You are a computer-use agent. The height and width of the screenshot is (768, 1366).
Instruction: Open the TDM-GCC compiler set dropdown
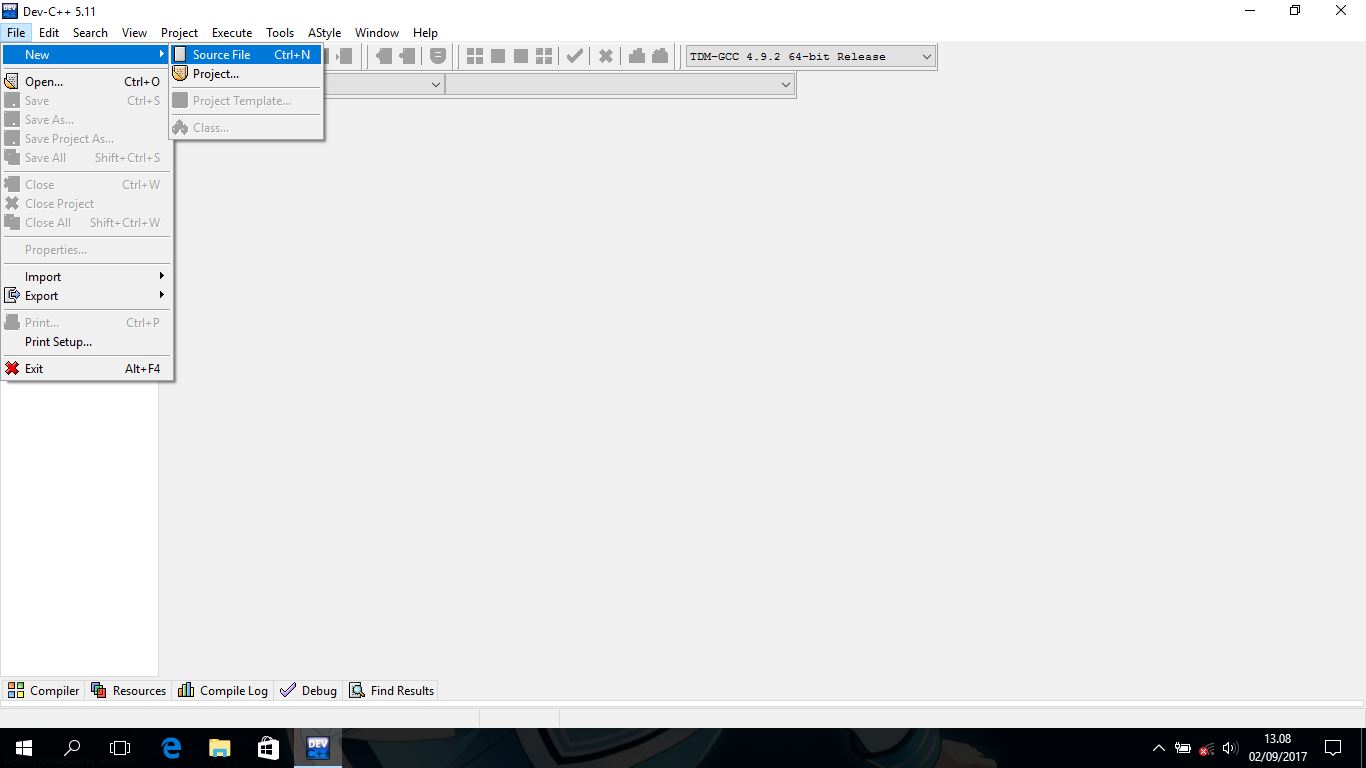click(811, 57)
